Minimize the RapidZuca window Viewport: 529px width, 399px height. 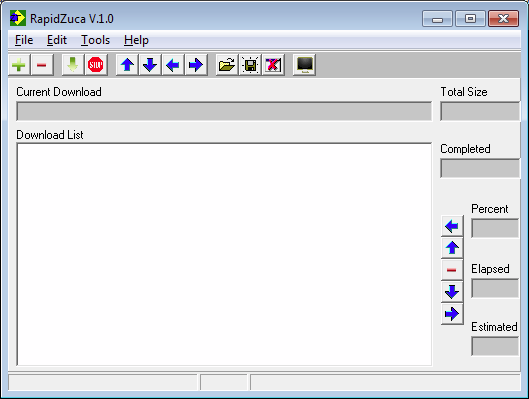437,19
